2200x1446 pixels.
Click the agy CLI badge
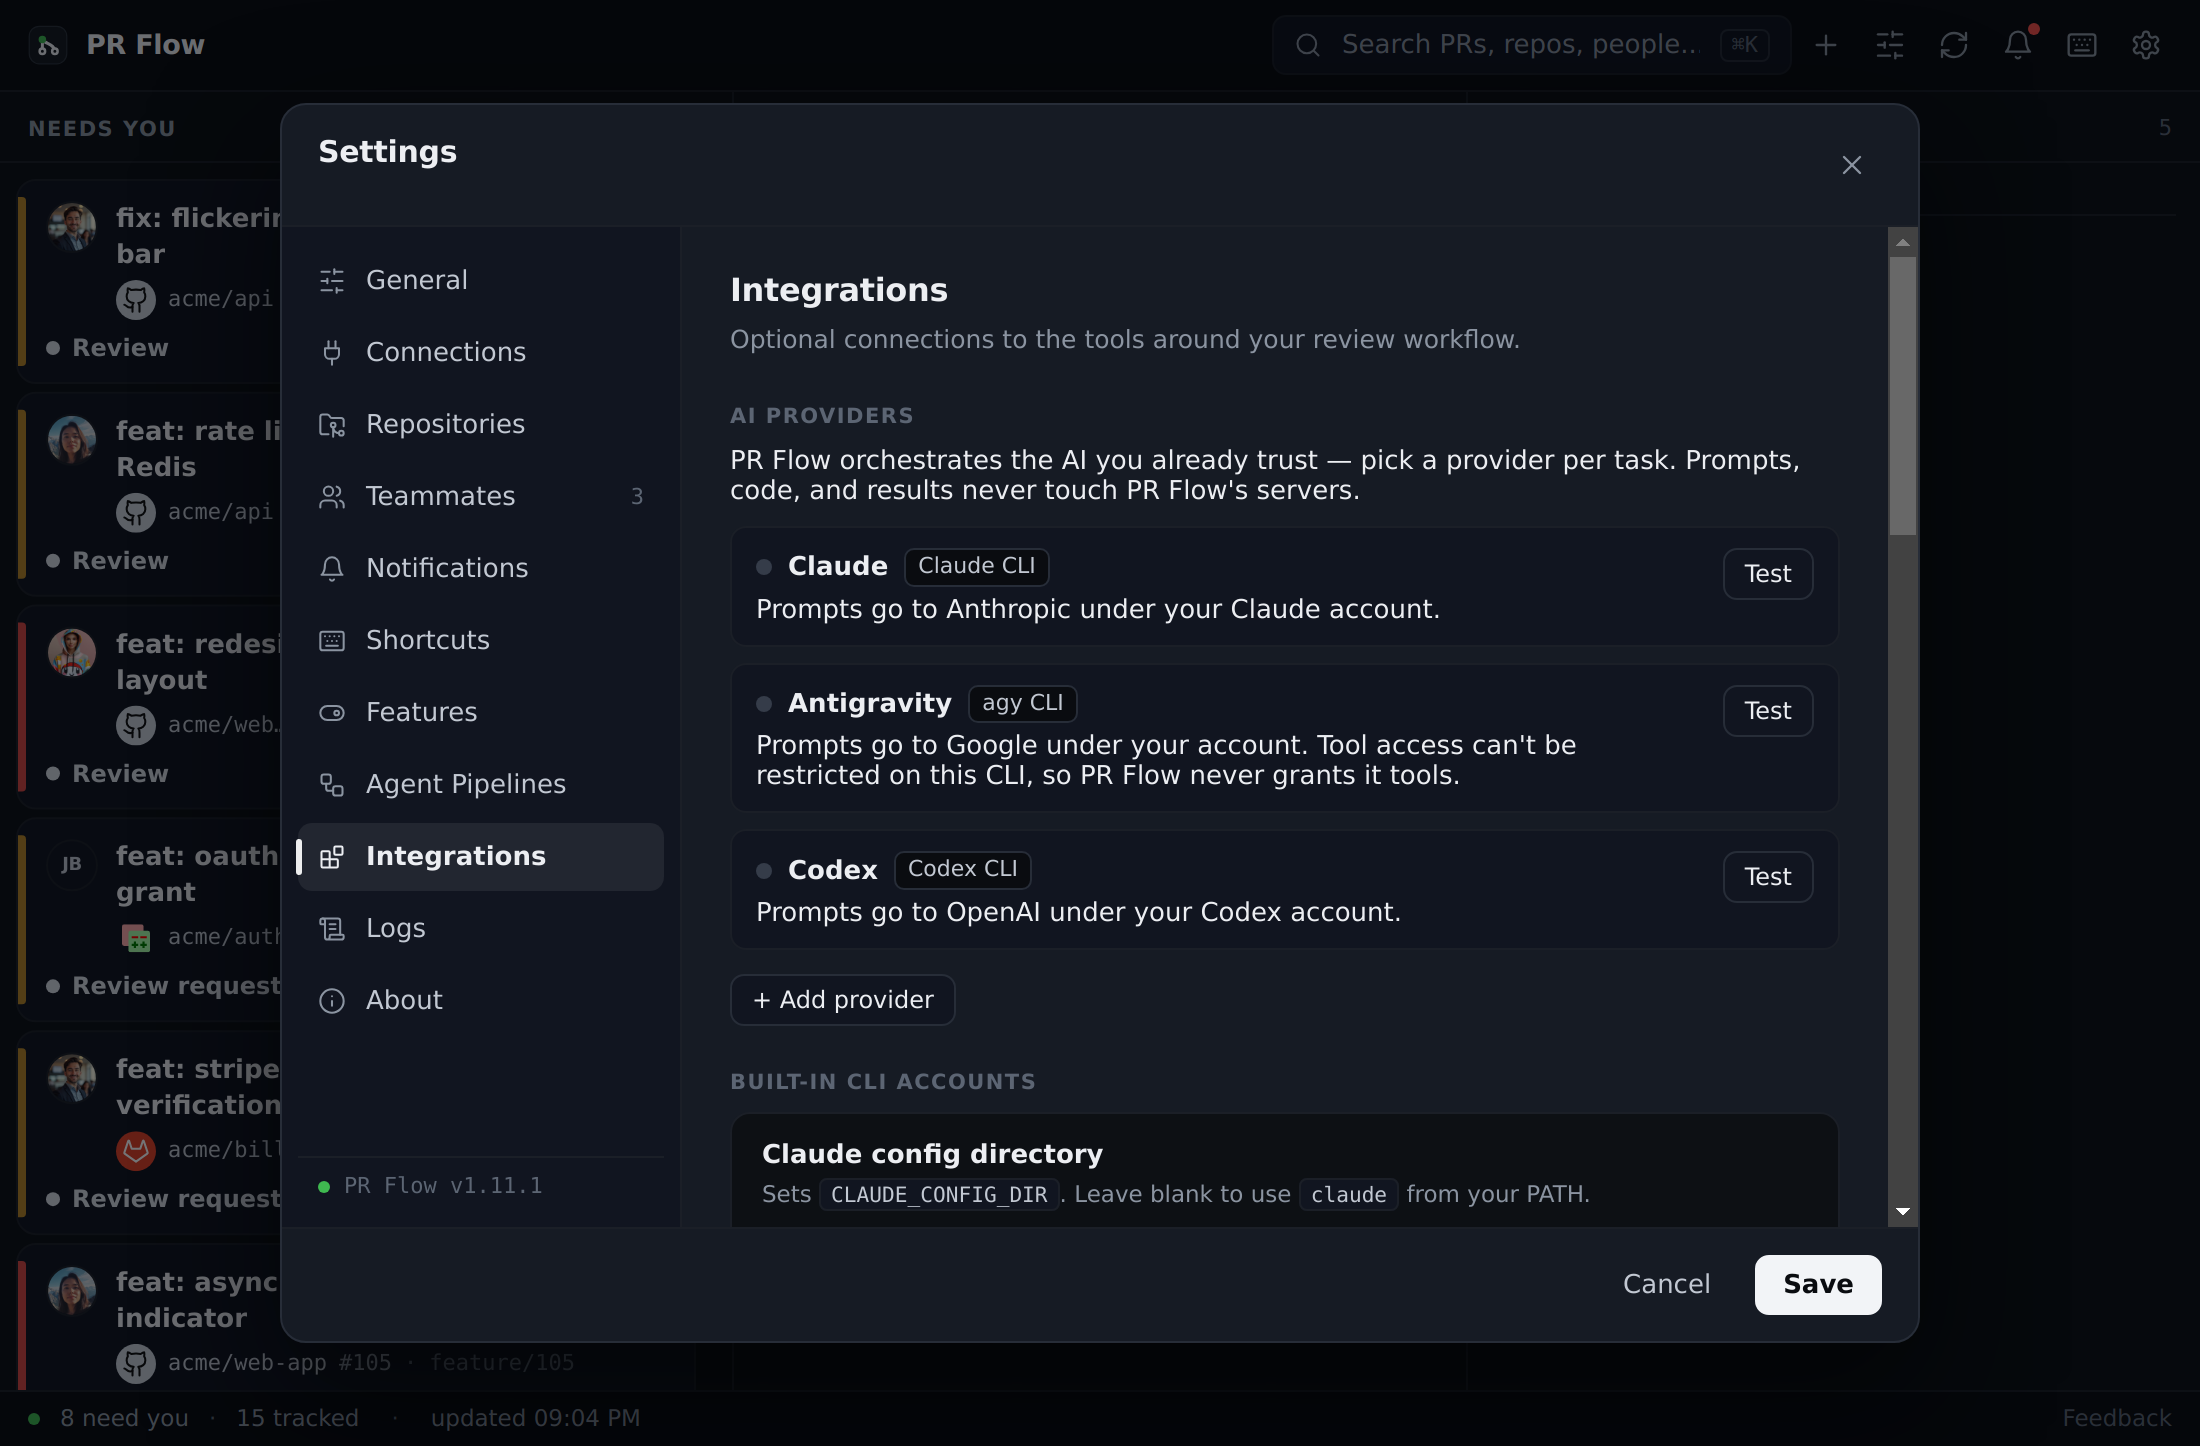click(x=1022, y=703)
